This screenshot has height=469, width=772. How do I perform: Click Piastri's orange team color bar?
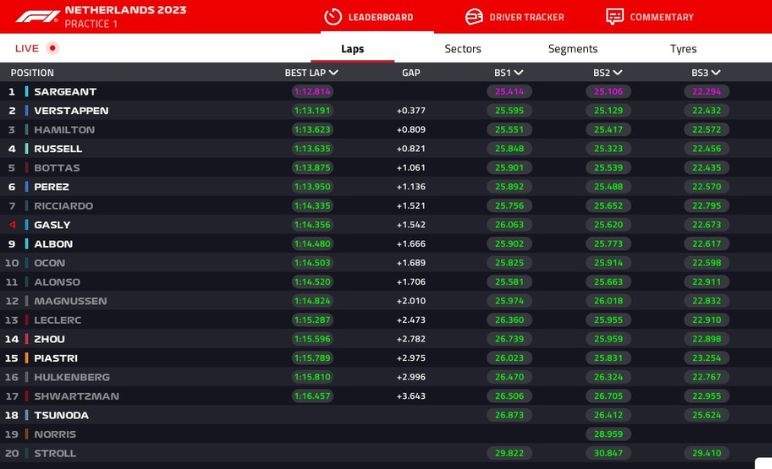click(x=27, y=358)
